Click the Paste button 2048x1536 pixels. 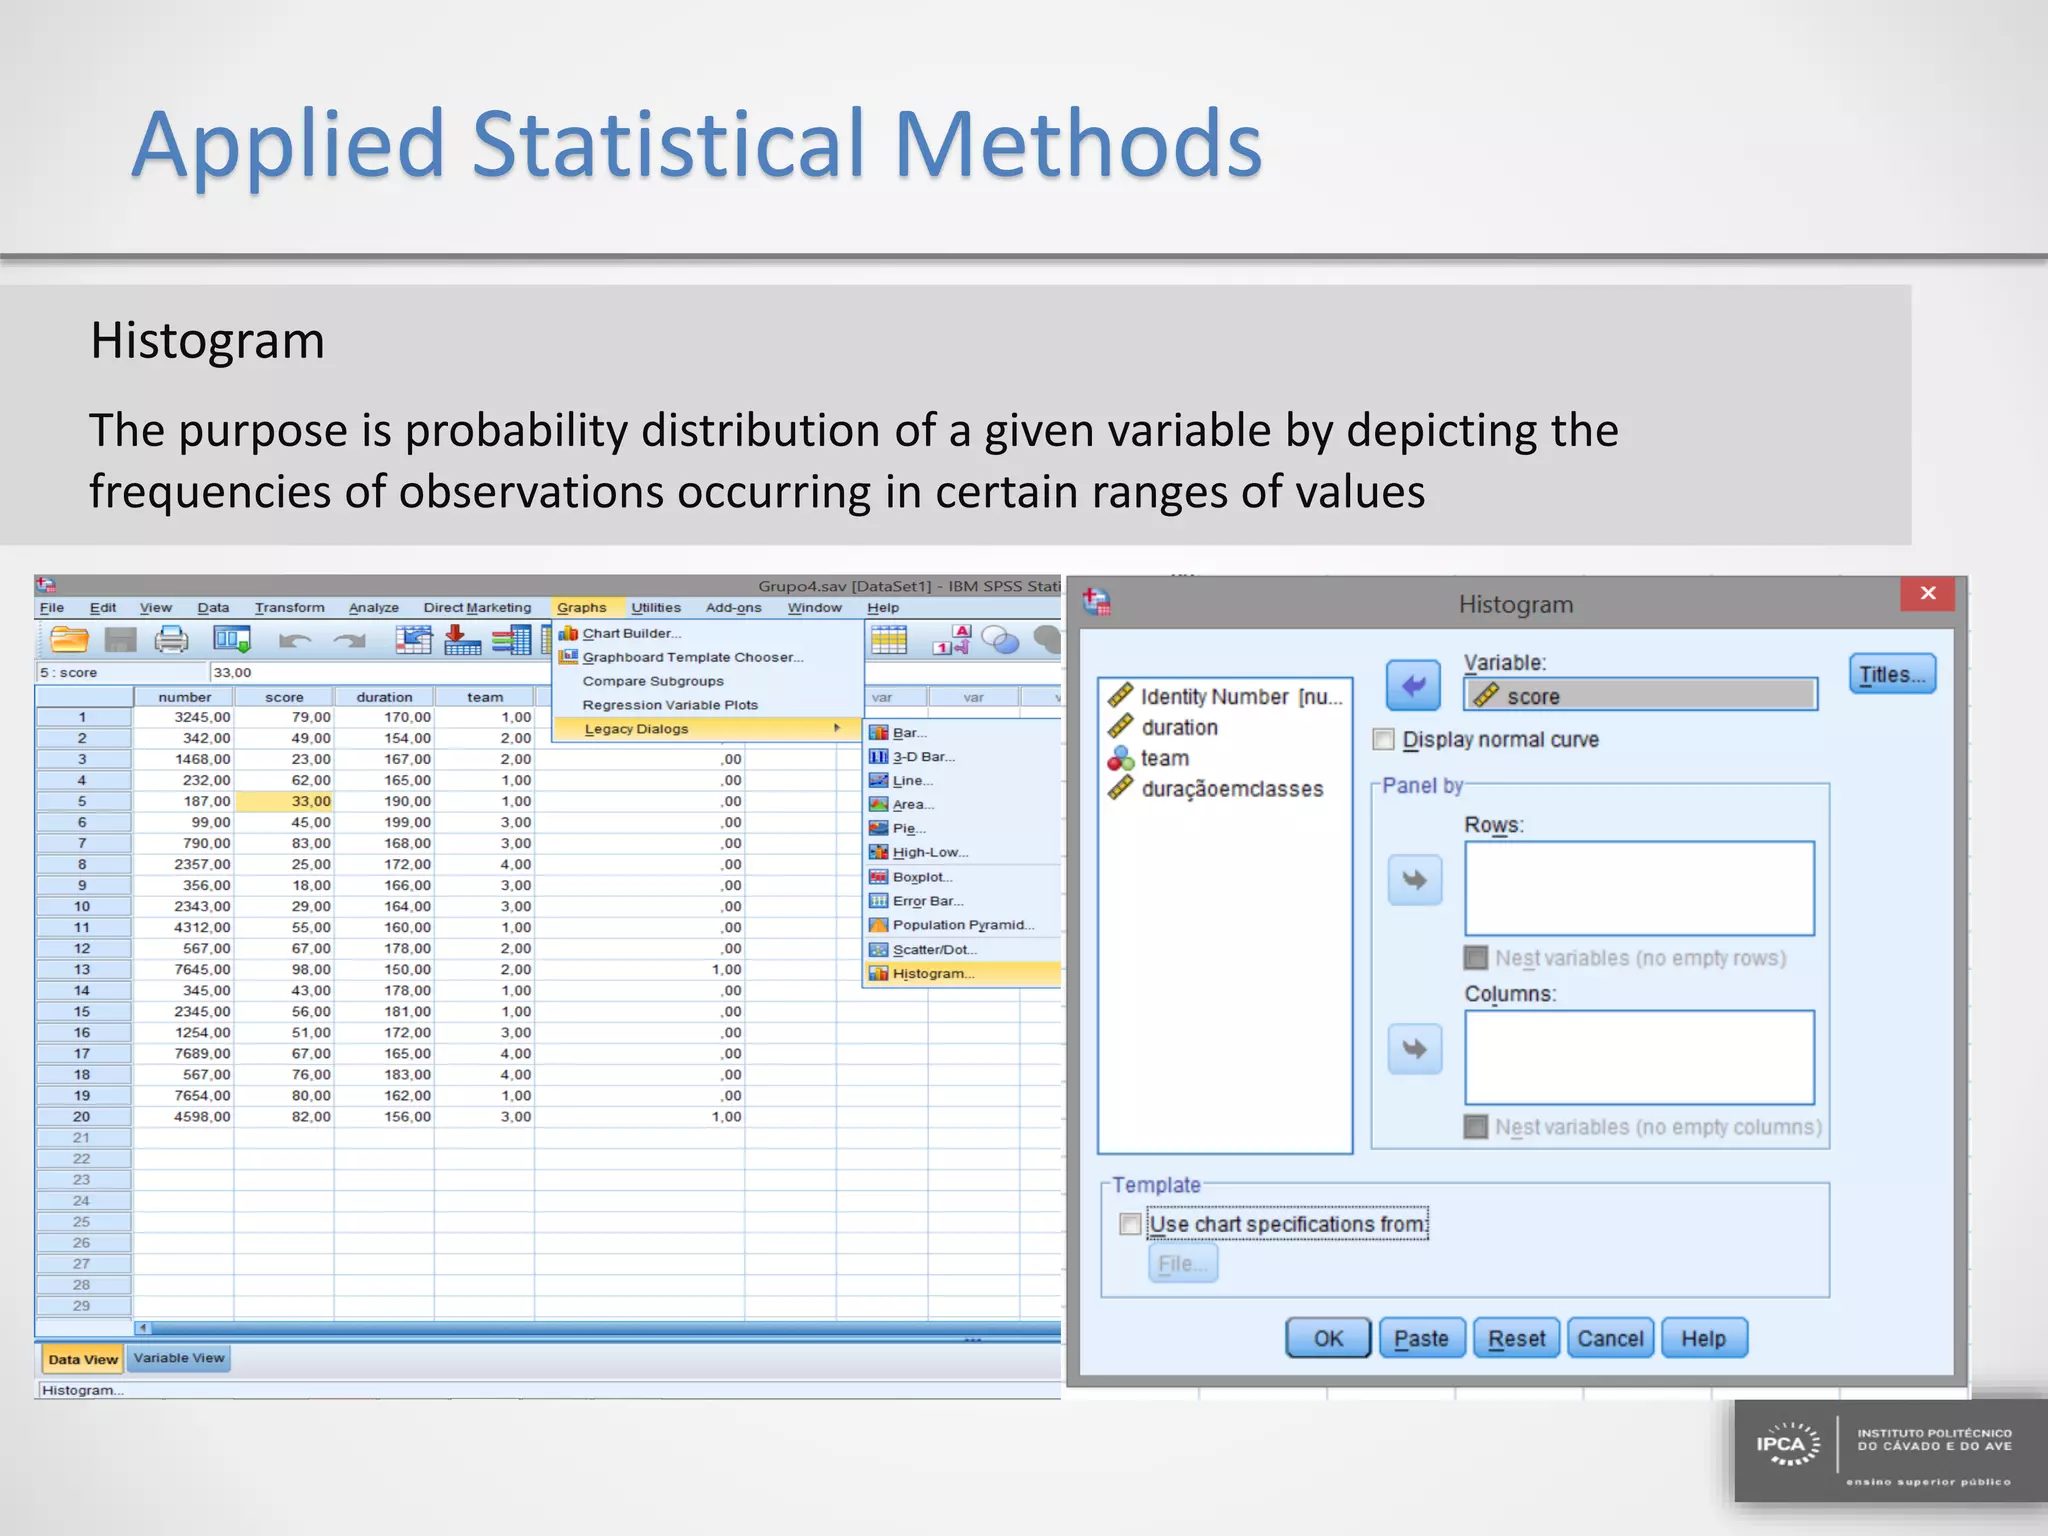coord(1421,1338)
